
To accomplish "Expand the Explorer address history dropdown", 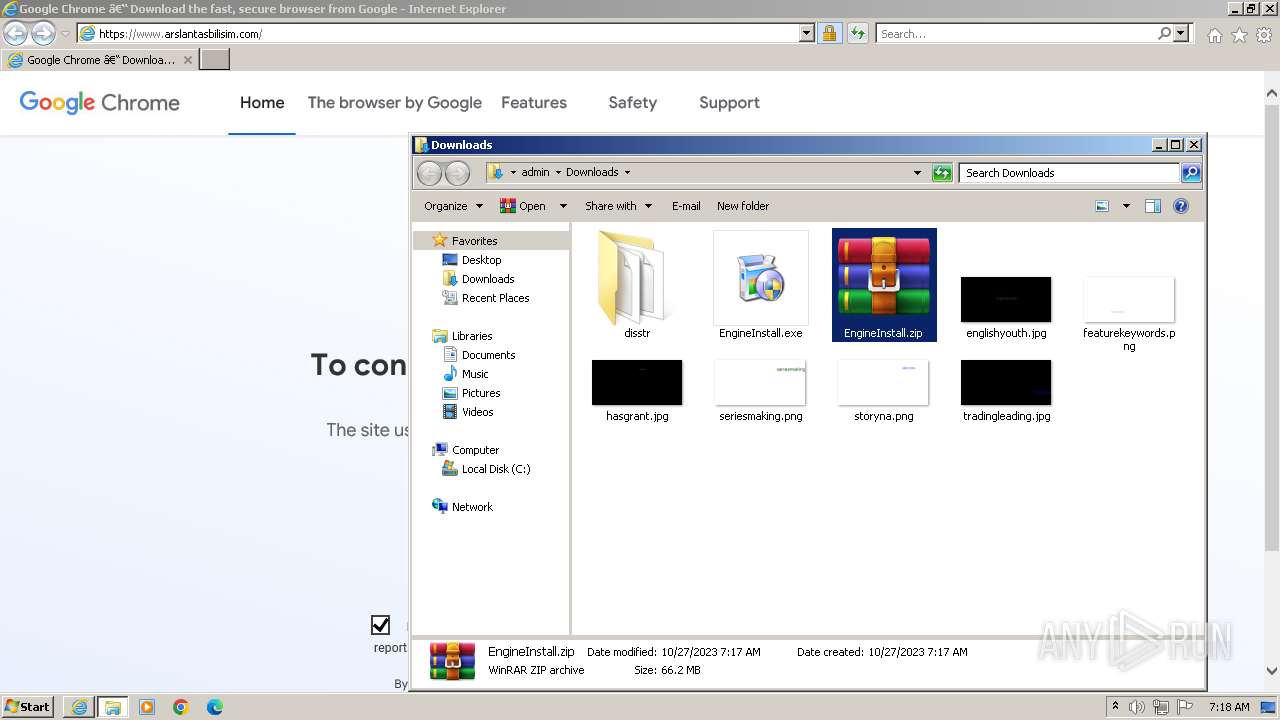I will pyautogui.click(x=917, y=173).
